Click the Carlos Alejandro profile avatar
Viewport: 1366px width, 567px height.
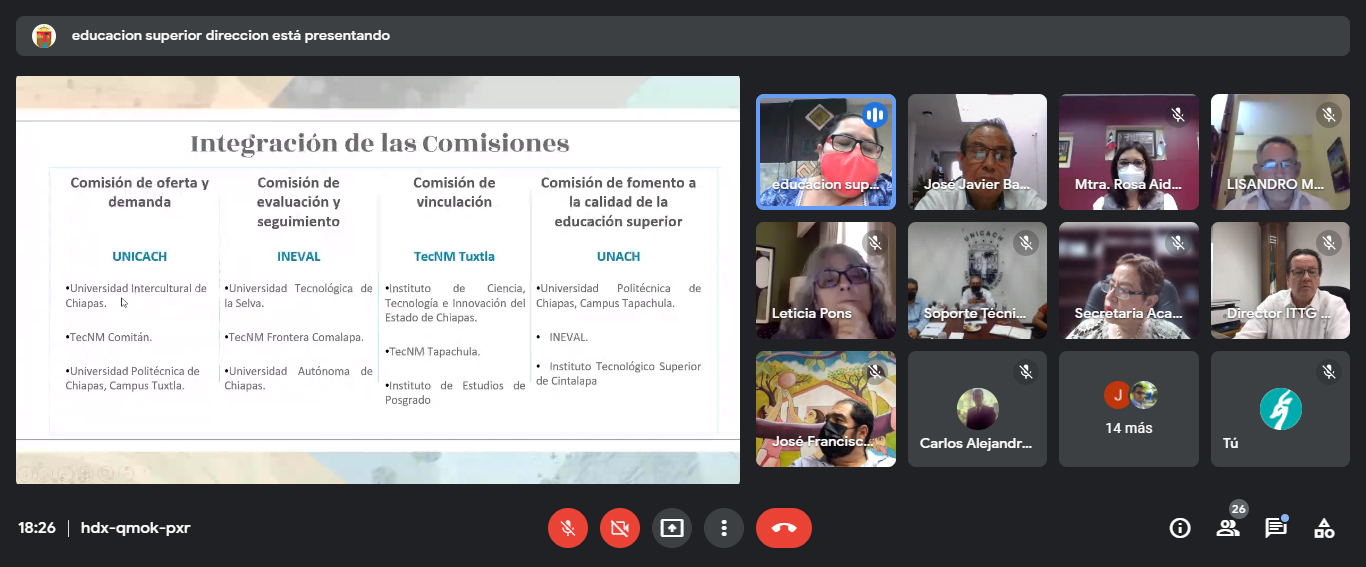(x=977, y=409)
